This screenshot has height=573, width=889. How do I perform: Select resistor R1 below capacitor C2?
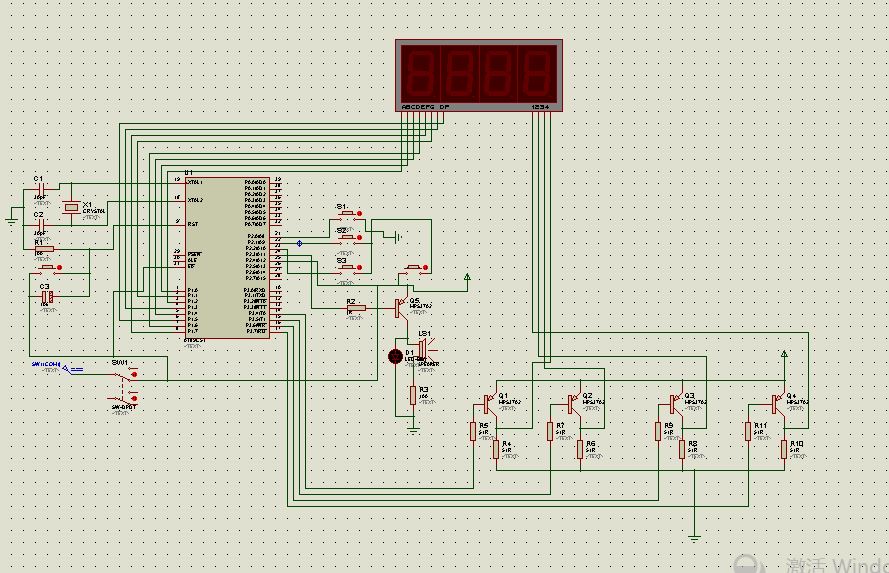(x=44, y=249)
